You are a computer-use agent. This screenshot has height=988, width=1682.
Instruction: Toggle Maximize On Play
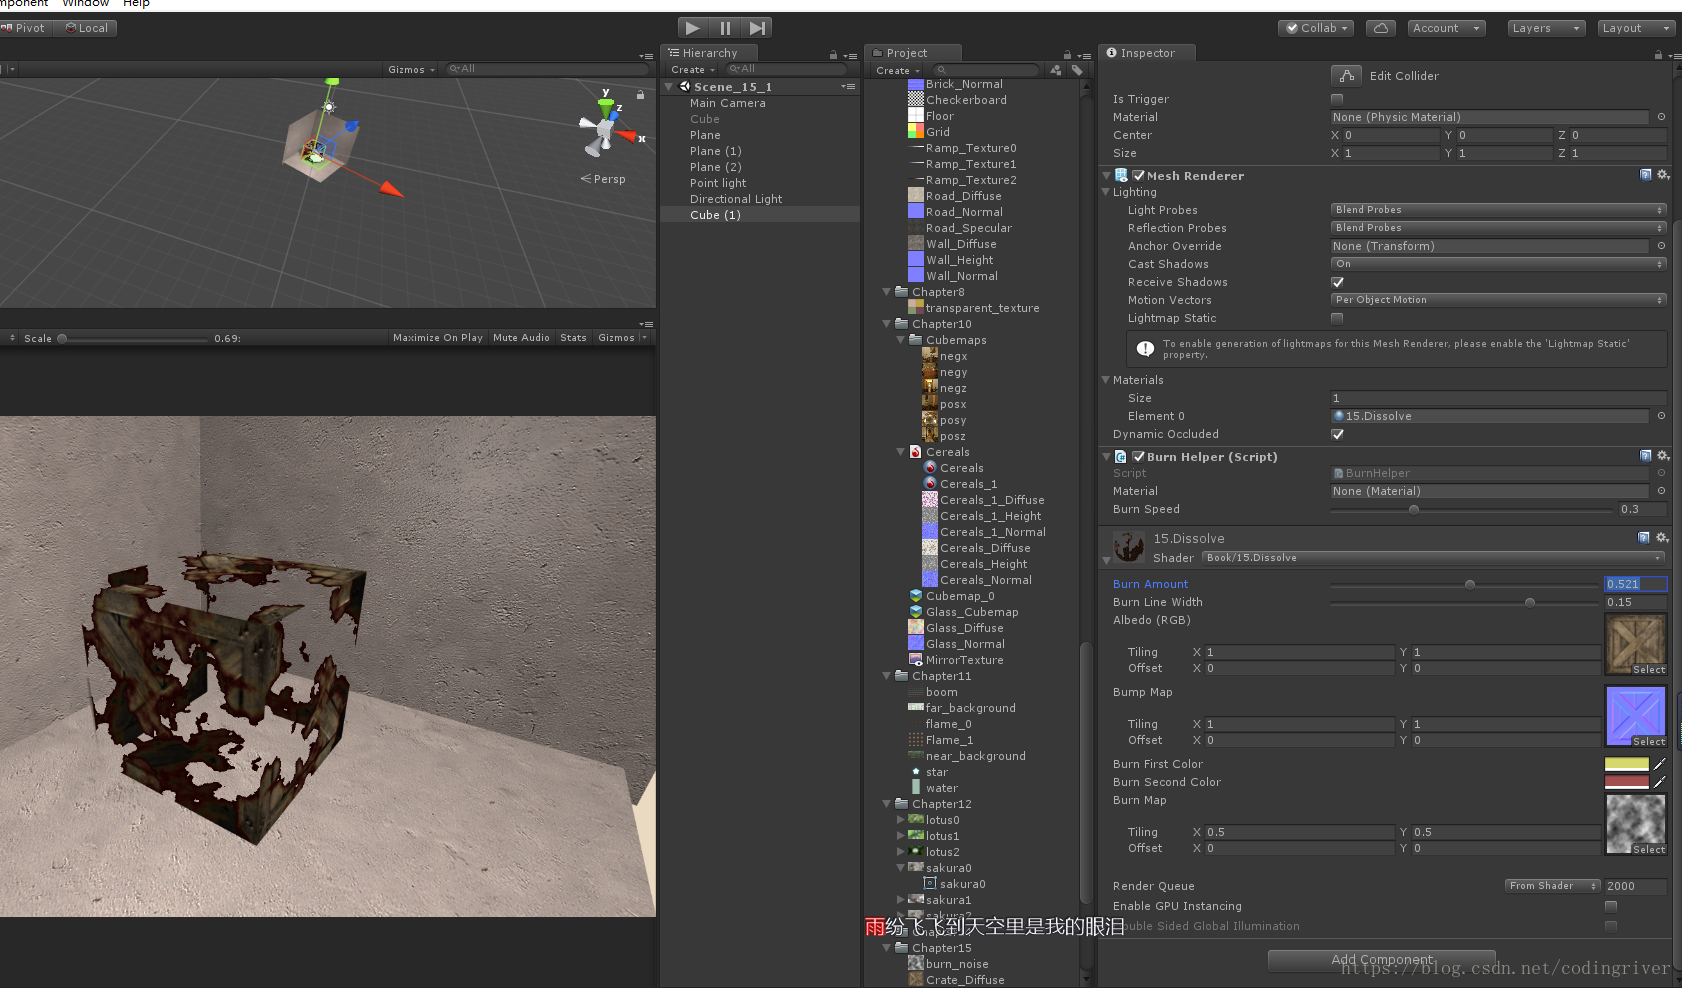click(x=438, y=338)
